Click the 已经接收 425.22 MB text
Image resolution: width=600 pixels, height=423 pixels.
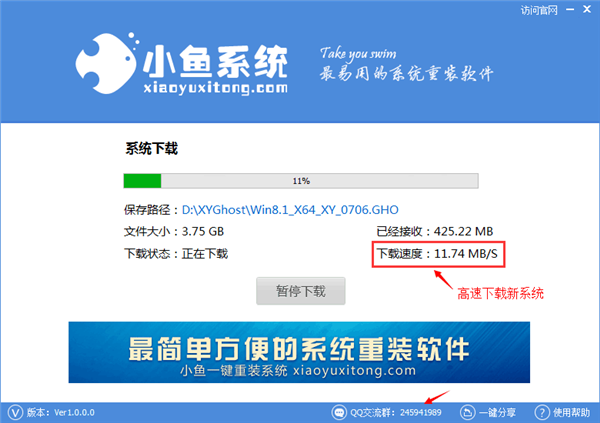click(435, 232)
